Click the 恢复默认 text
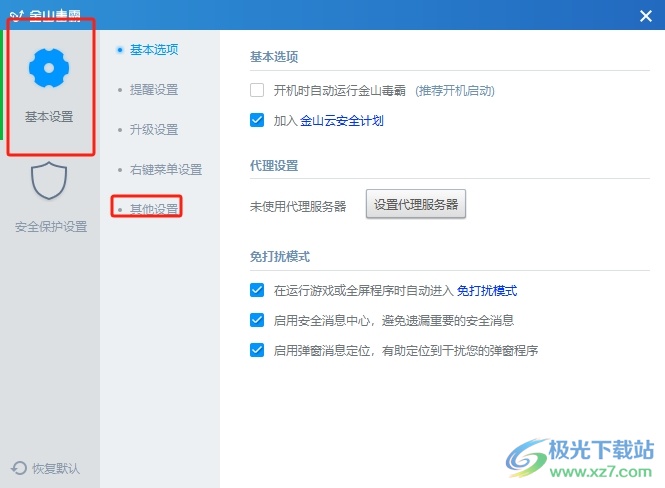 56,468
